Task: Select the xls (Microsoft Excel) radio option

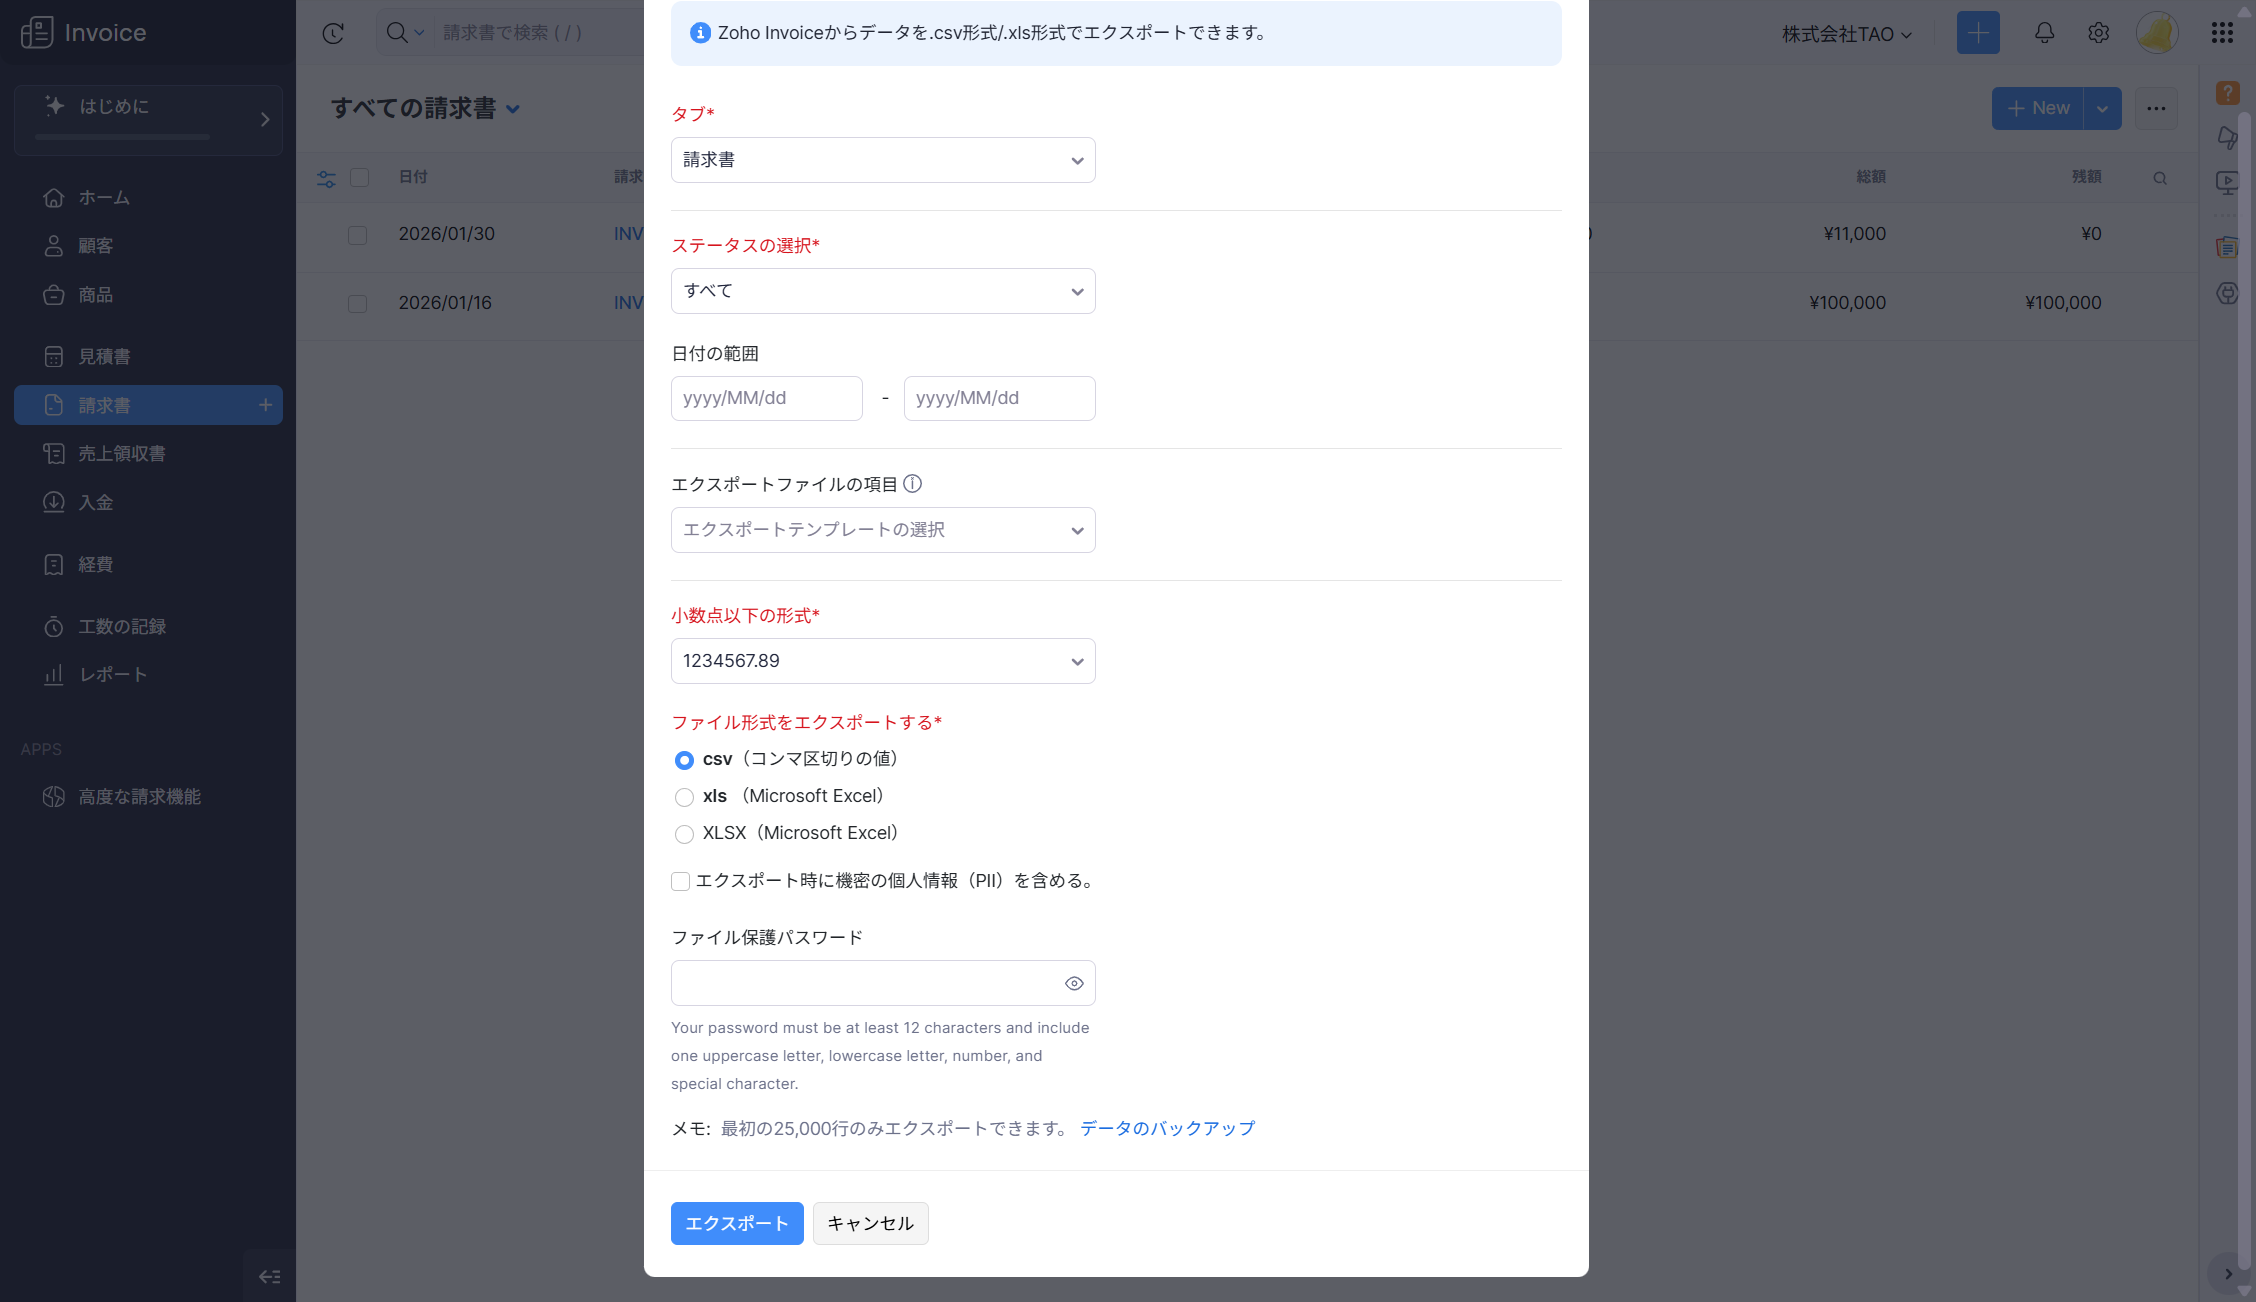Action: coord(684,797)
